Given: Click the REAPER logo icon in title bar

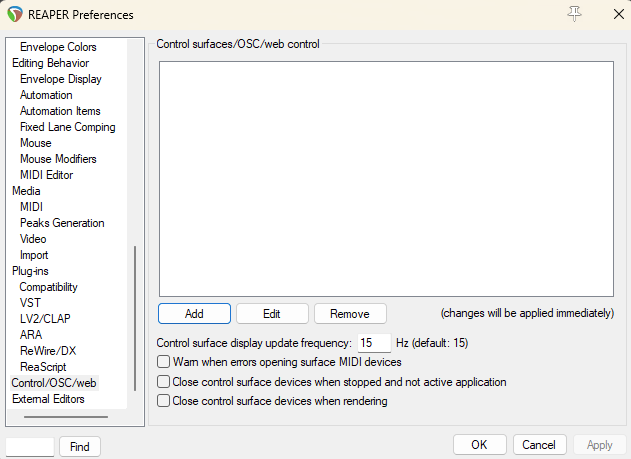Looking at the screenshot, I should coord(15,14).
